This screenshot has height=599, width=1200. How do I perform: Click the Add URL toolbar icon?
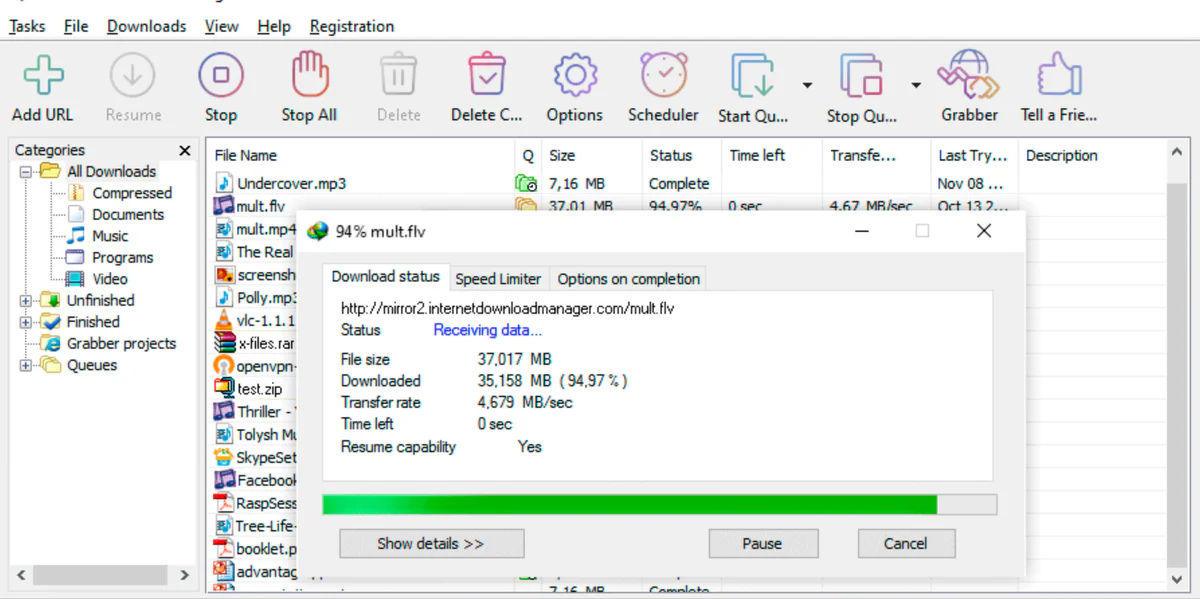pos(42,76)
